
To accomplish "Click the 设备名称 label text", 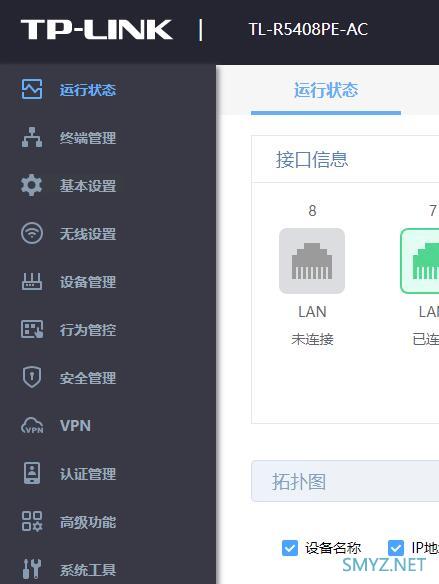I will pyautogui.click(x=333, y=548).
